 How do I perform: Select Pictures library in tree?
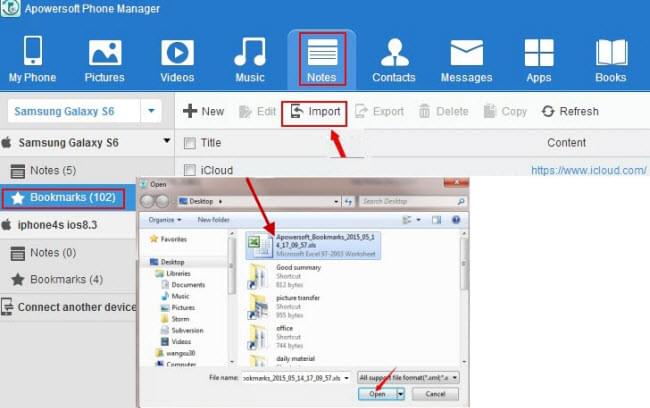[x=178, y=308]
